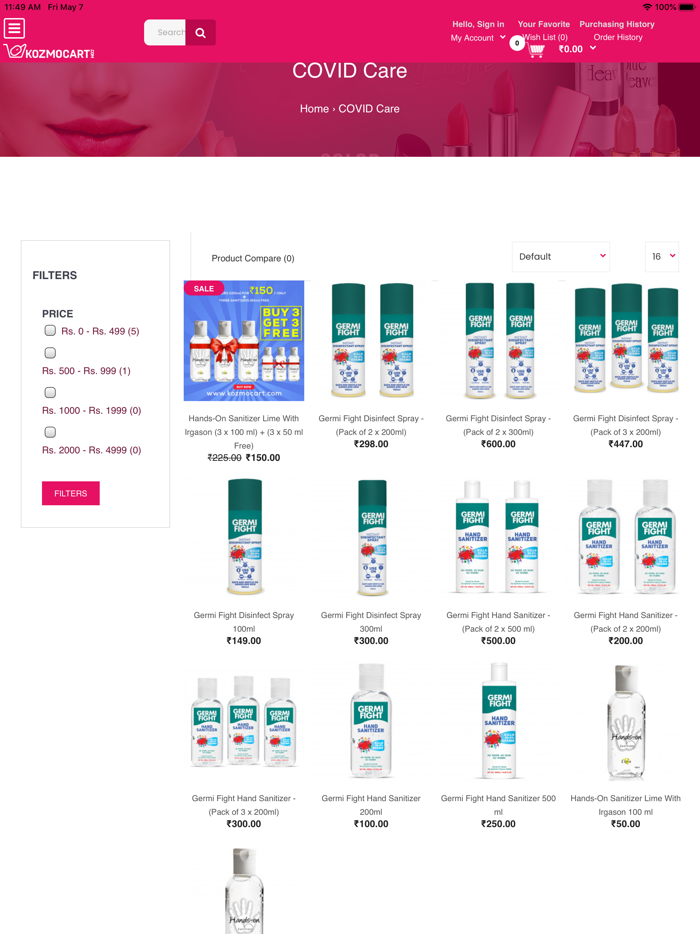Image resolution: width=700 pixels, height=934 pixels.
Task: Click the search magnifier button
Action: pos(201,33)
